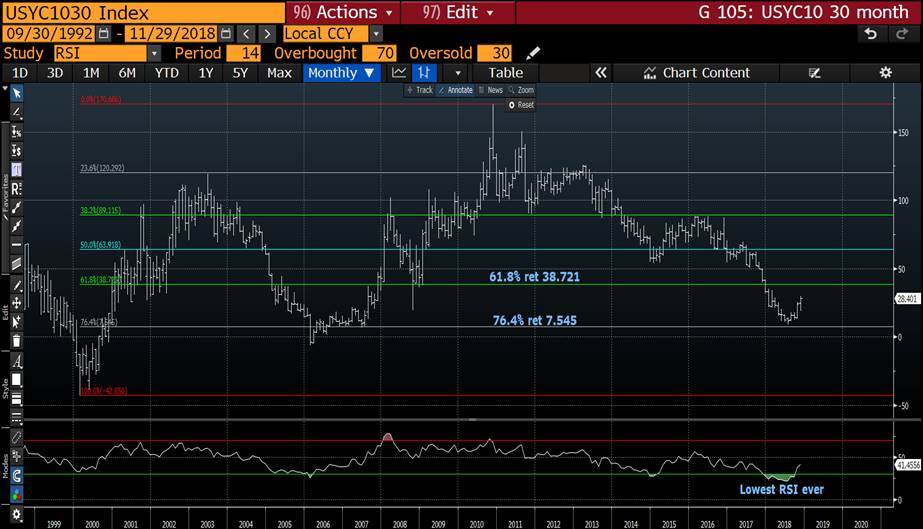
Task: Go to next date range arrow
Action: [267, 34]
